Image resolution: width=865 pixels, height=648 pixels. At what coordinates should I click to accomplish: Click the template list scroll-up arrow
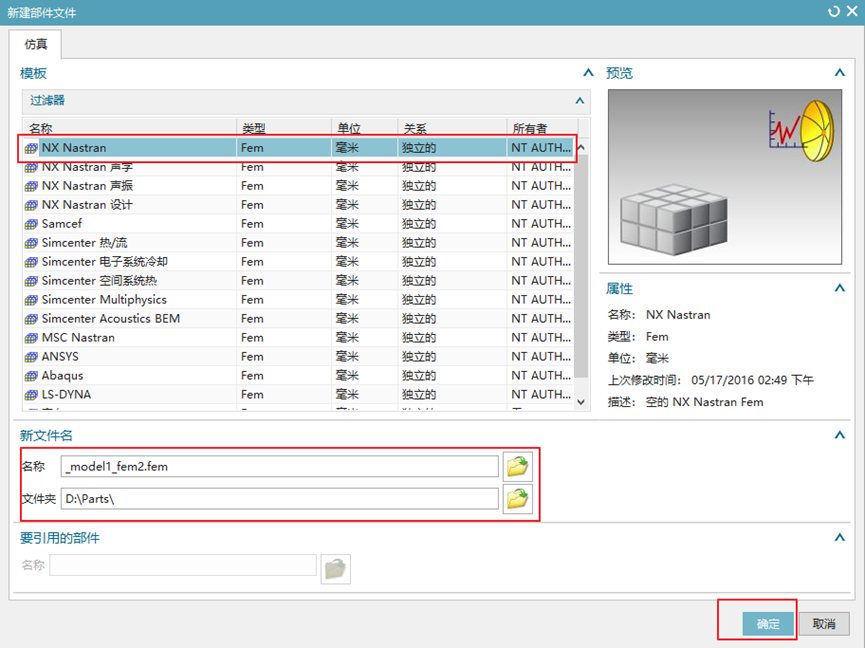pyautogui.click(x=581, y=148)
